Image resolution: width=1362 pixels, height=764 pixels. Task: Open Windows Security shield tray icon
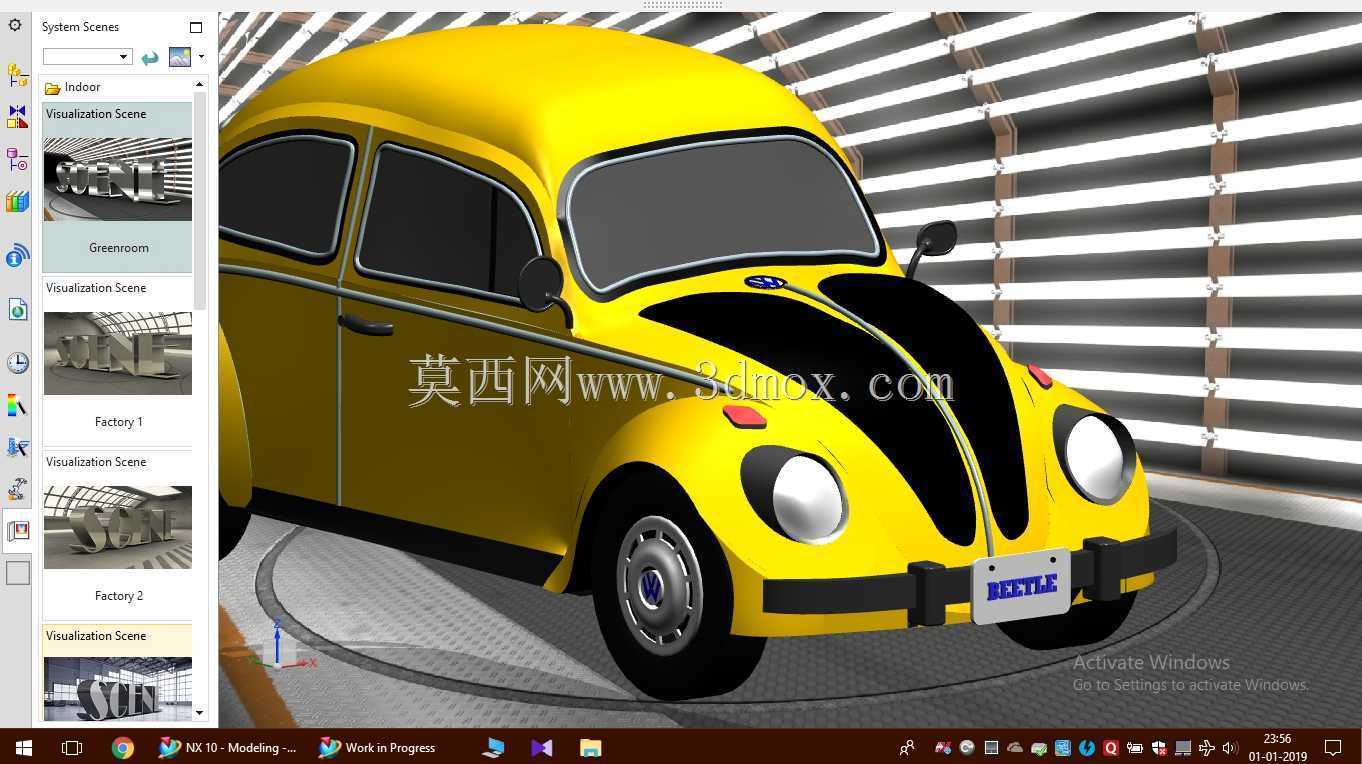[x=1159, y=748]
